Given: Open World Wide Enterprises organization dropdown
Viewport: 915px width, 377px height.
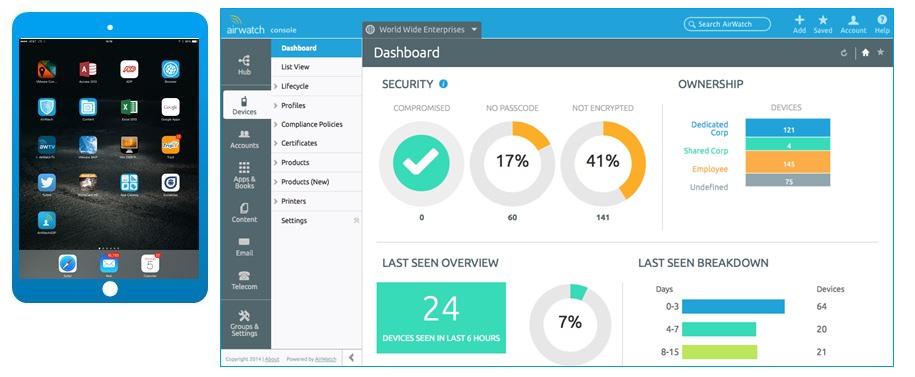Looking at the screenshot, I should pyautogui.click(x=422, y=30).
